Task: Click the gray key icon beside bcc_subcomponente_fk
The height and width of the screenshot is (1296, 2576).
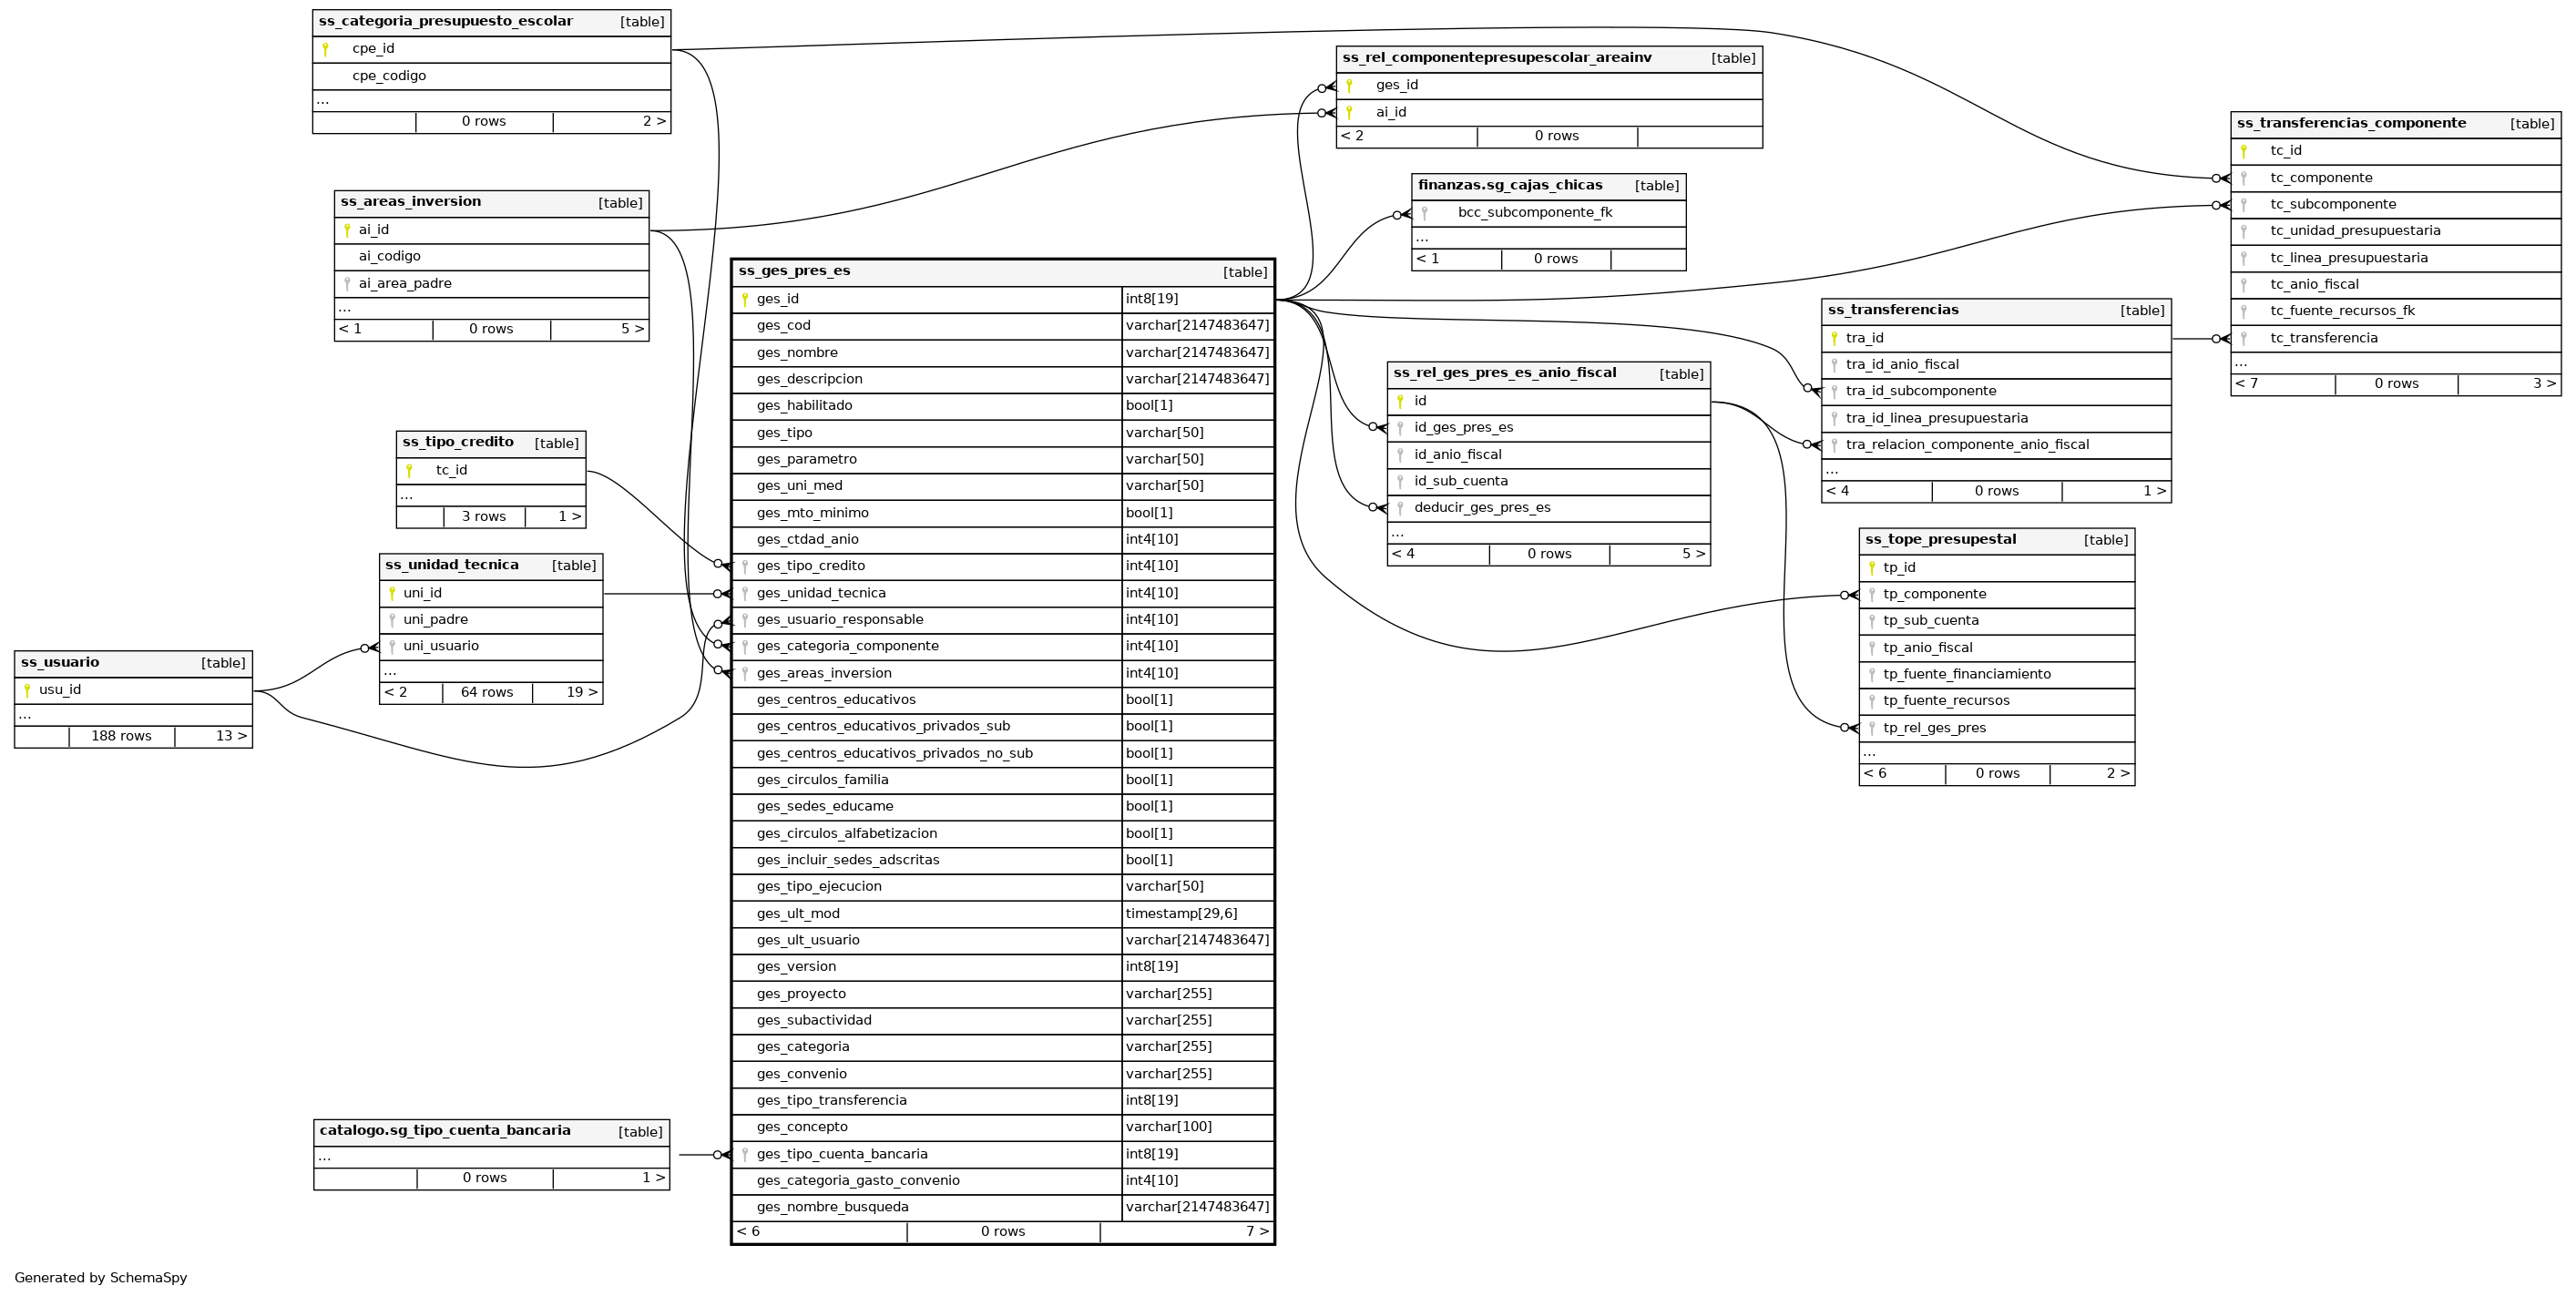Action: coord(1424,213)
